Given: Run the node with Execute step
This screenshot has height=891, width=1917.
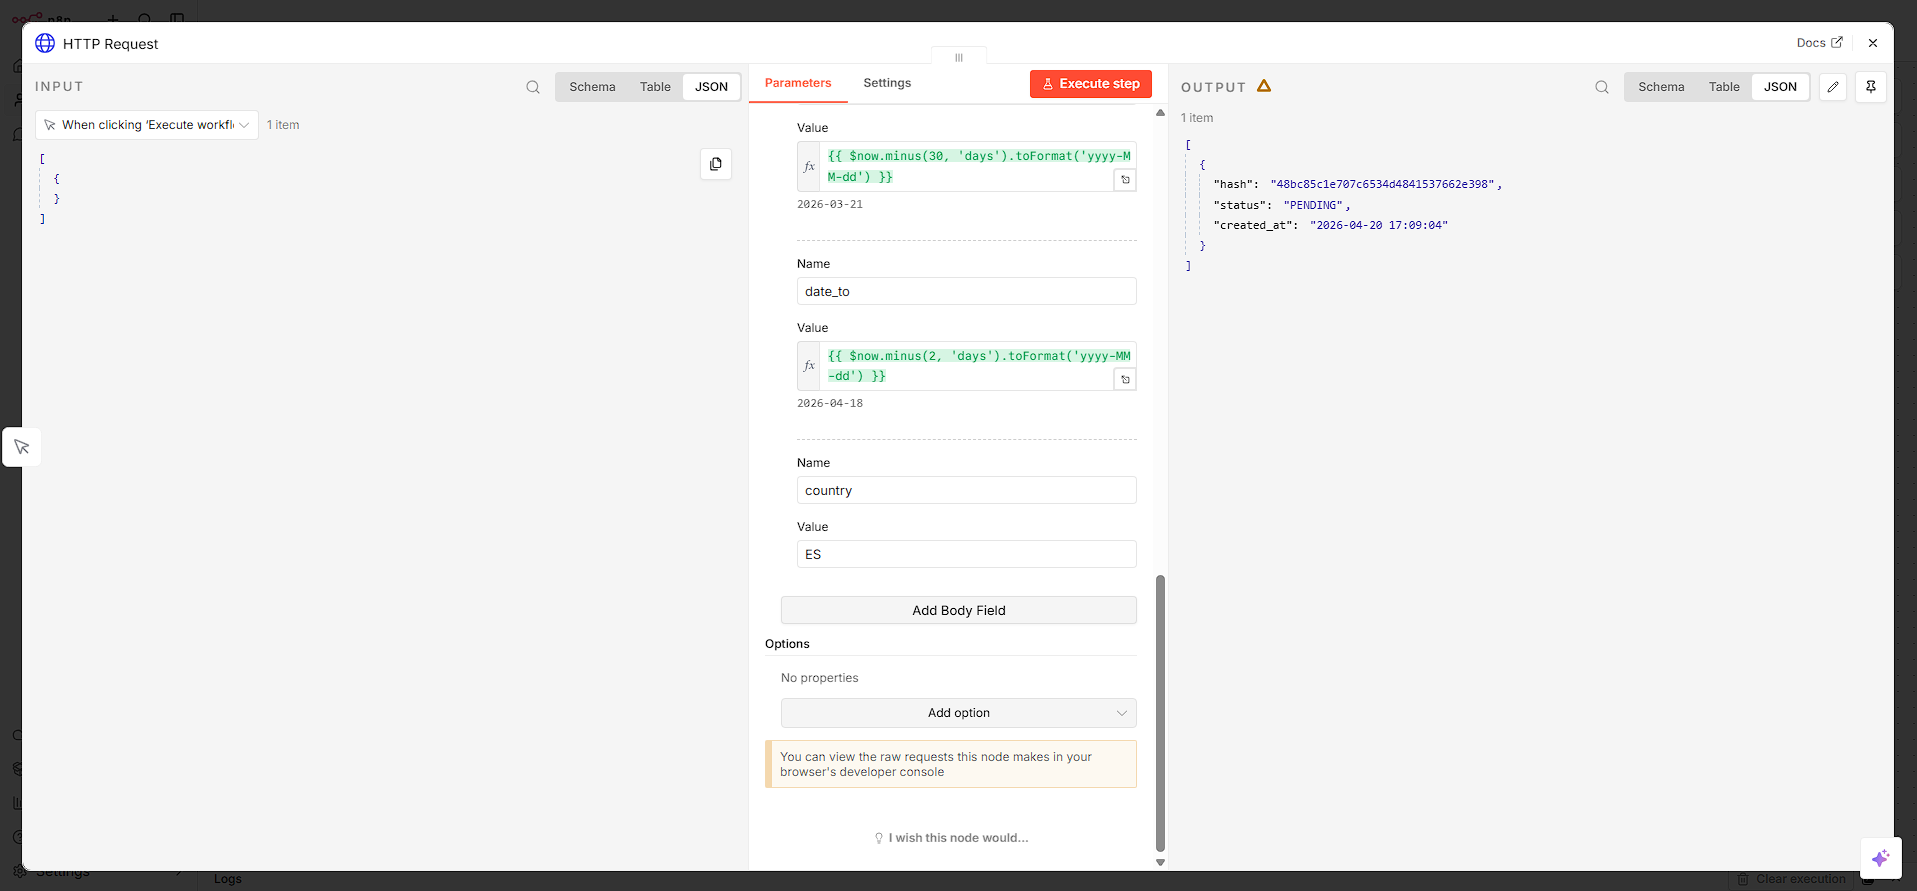Looking at the screenshot, I should [1091, 84].
